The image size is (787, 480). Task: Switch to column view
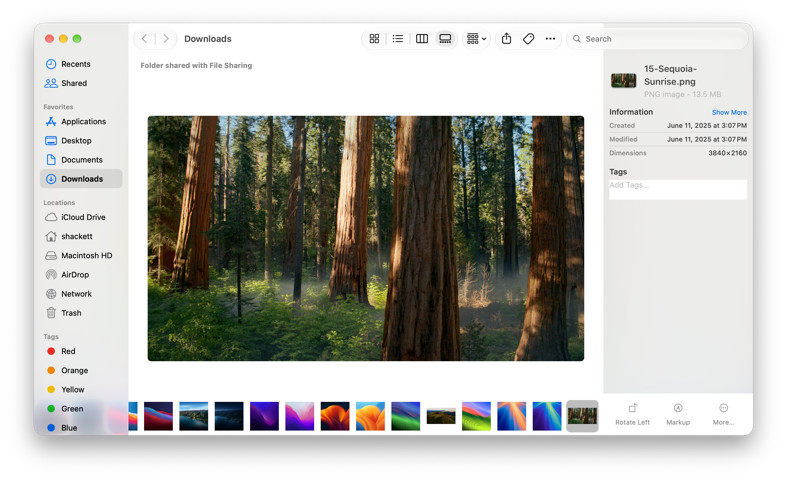(x=422, y=39)
